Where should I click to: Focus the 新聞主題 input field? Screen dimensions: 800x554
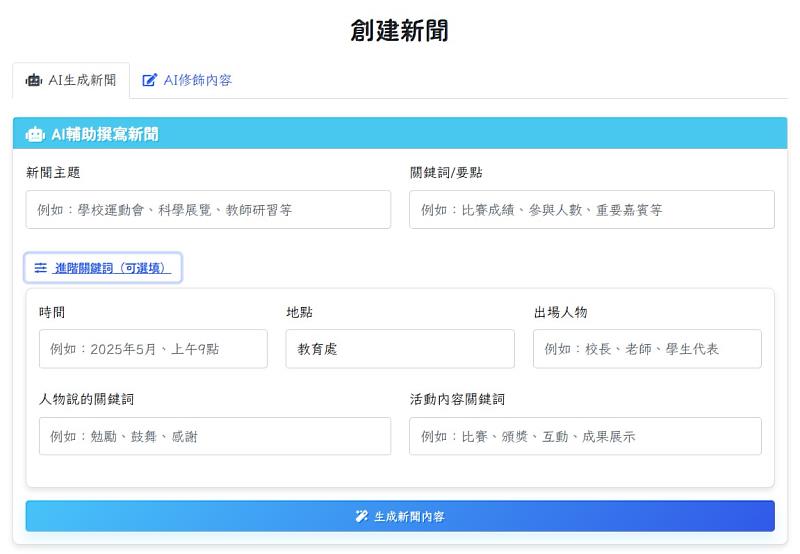point(208,210)
